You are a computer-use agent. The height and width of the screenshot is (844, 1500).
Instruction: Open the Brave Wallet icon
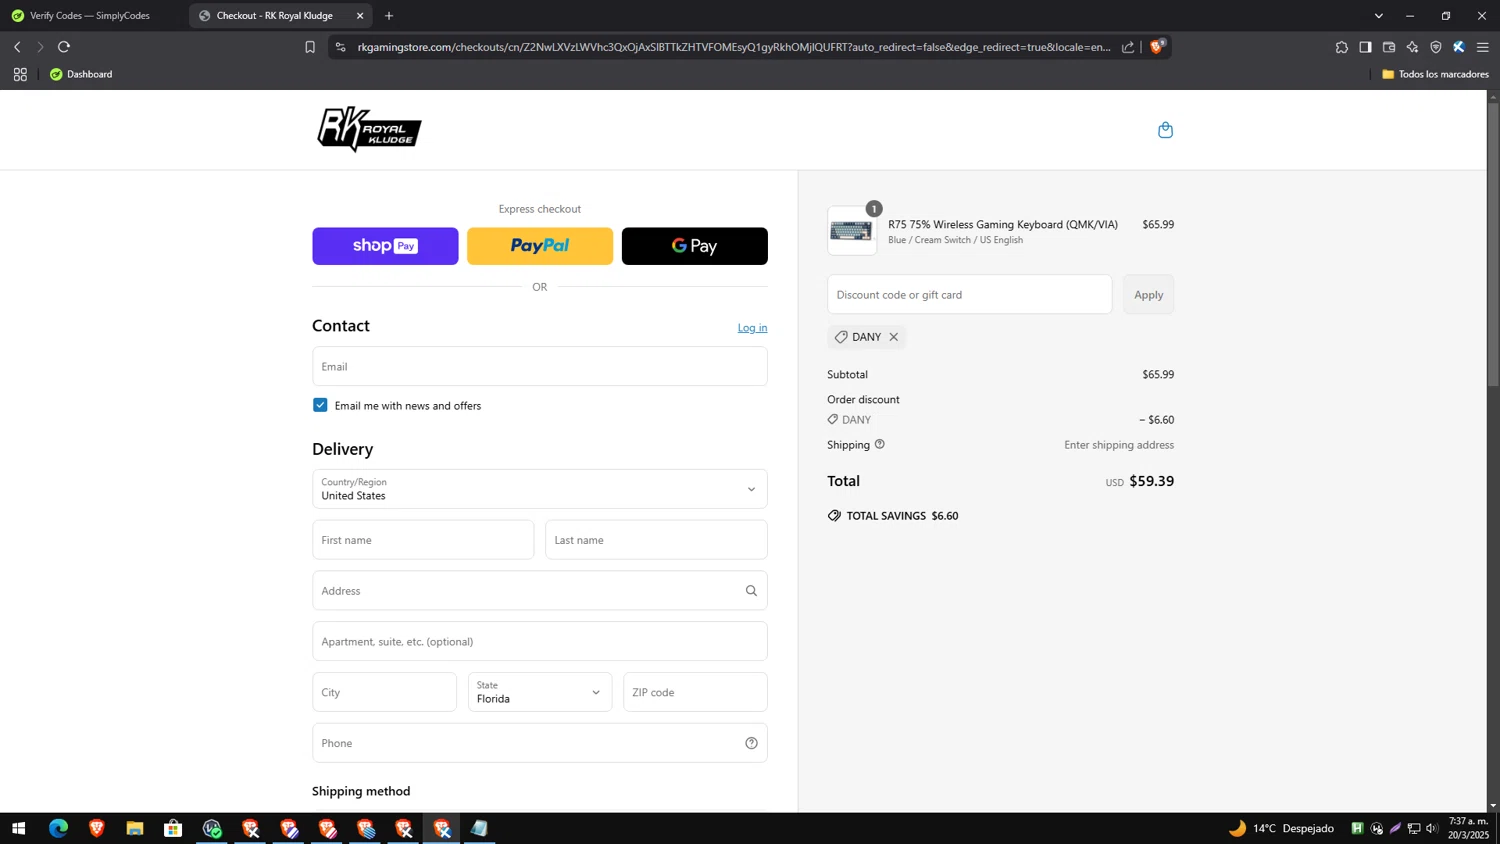pos(1389,47)
